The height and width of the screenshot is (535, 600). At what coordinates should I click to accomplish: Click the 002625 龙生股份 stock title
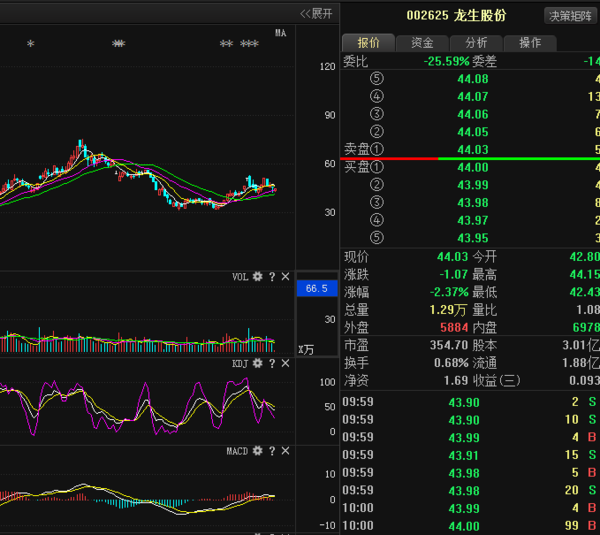pyautogui.click(x=456, y=16)
